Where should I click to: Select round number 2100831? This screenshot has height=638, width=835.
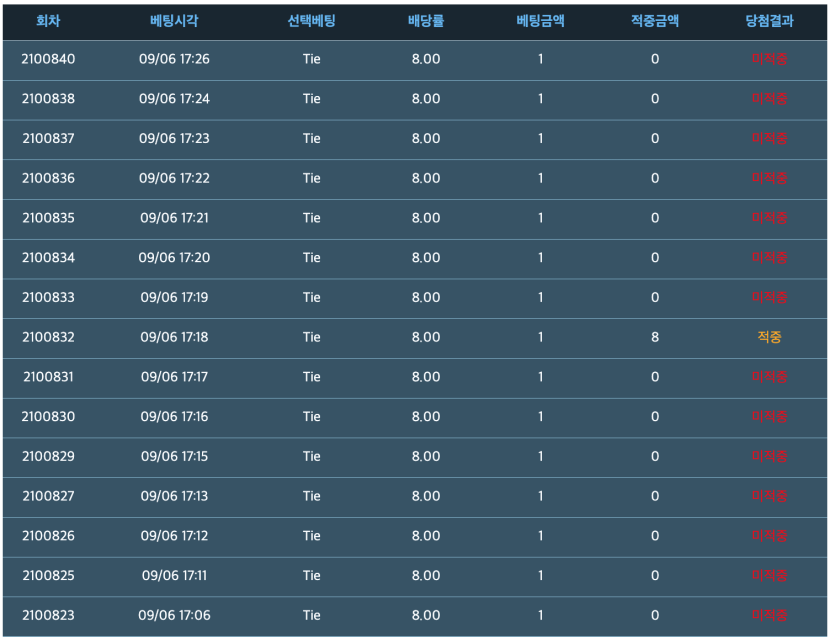(48, 377)
